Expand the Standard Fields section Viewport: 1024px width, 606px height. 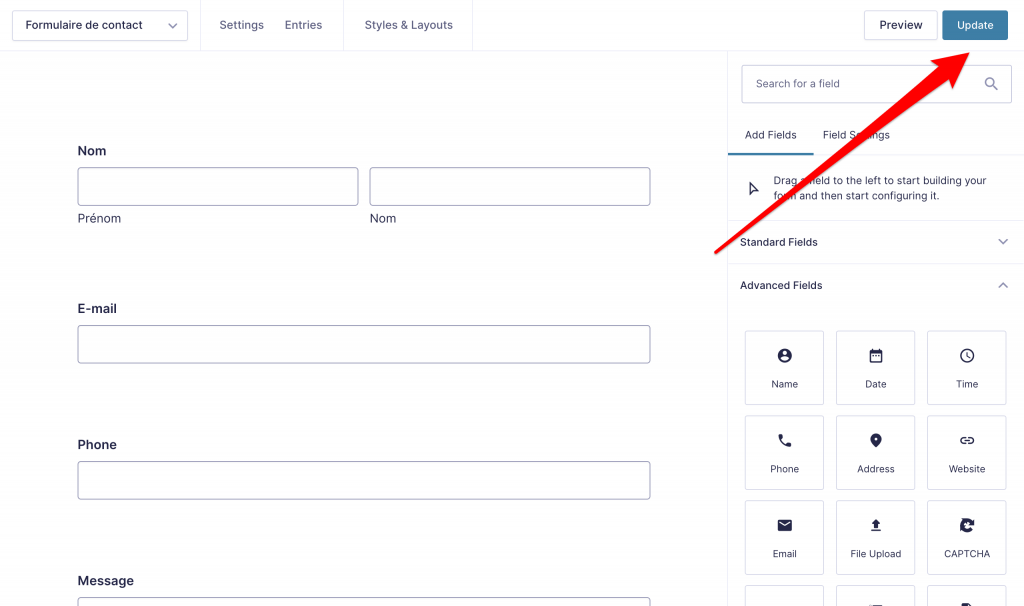(x=875, y=242)
